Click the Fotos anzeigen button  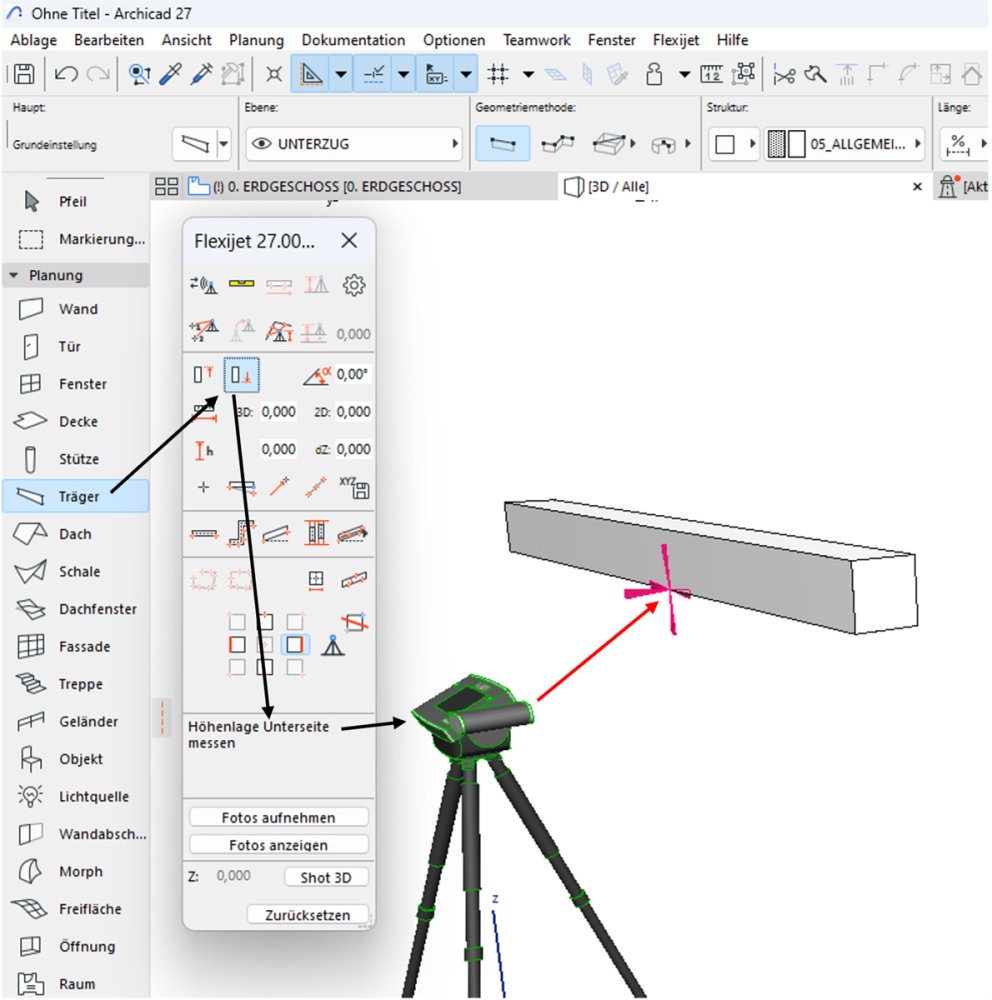point(279,845)
